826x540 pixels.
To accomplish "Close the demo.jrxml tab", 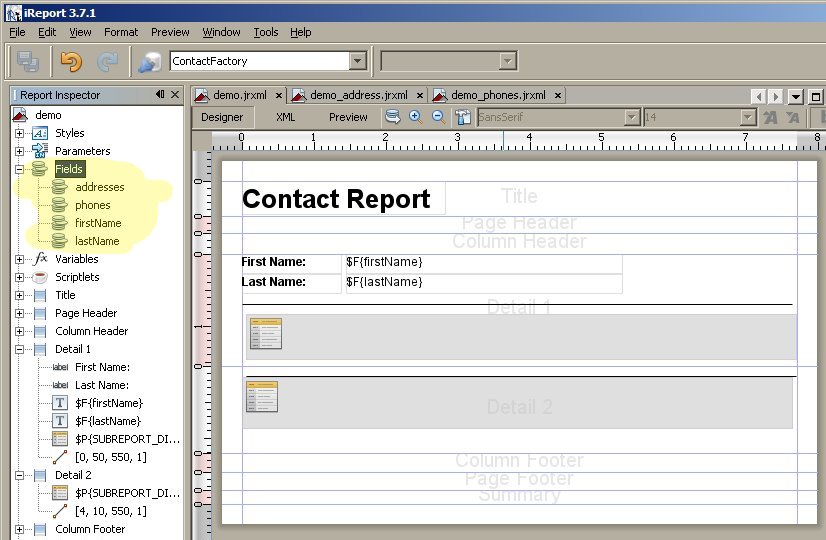I will pyautogui.click(x=279, y=95).
